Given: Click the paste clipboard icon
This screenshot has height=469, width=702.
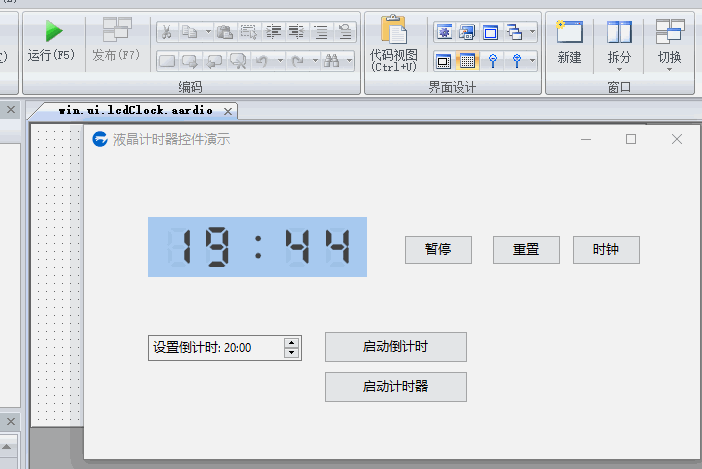Looking at the screenshot, I should tap(224, 32).
